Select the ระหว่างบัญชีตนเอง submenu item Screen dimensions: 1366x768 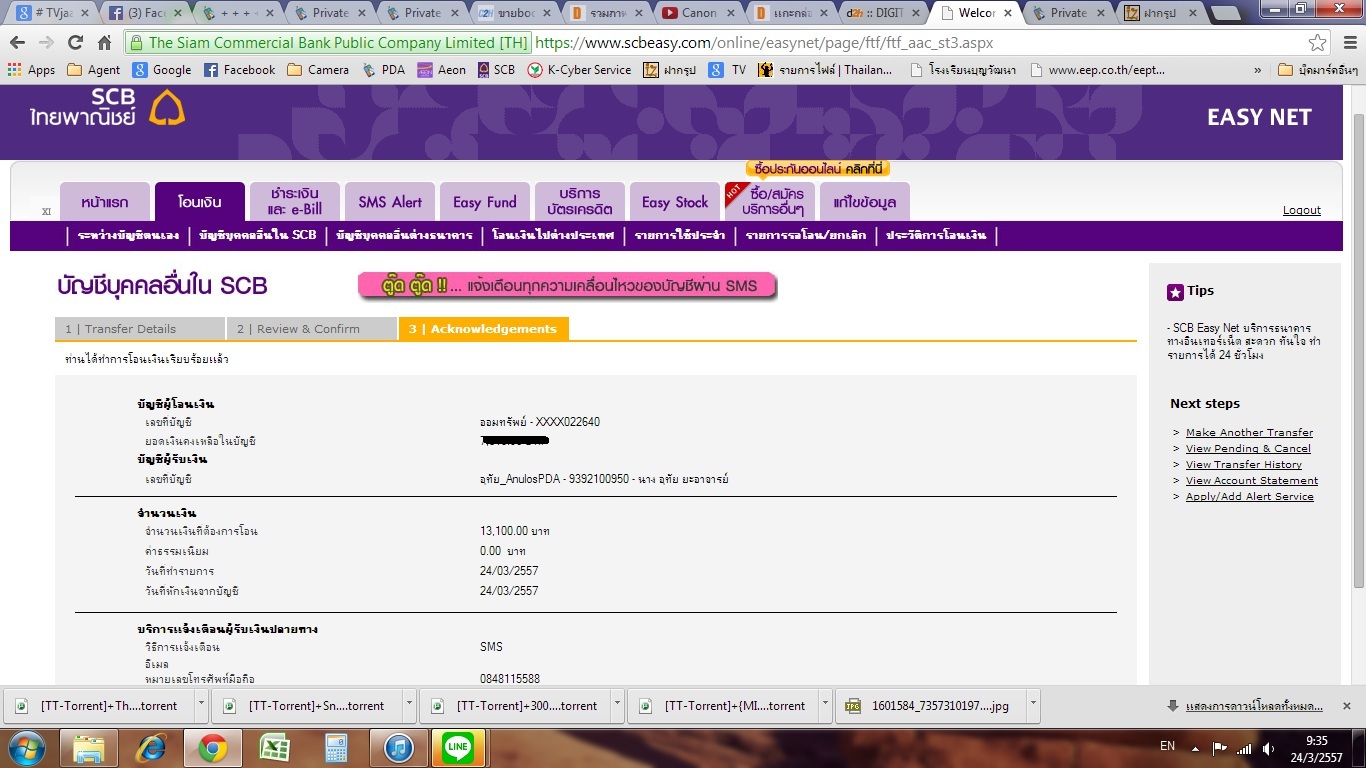(x=128, y=236)
